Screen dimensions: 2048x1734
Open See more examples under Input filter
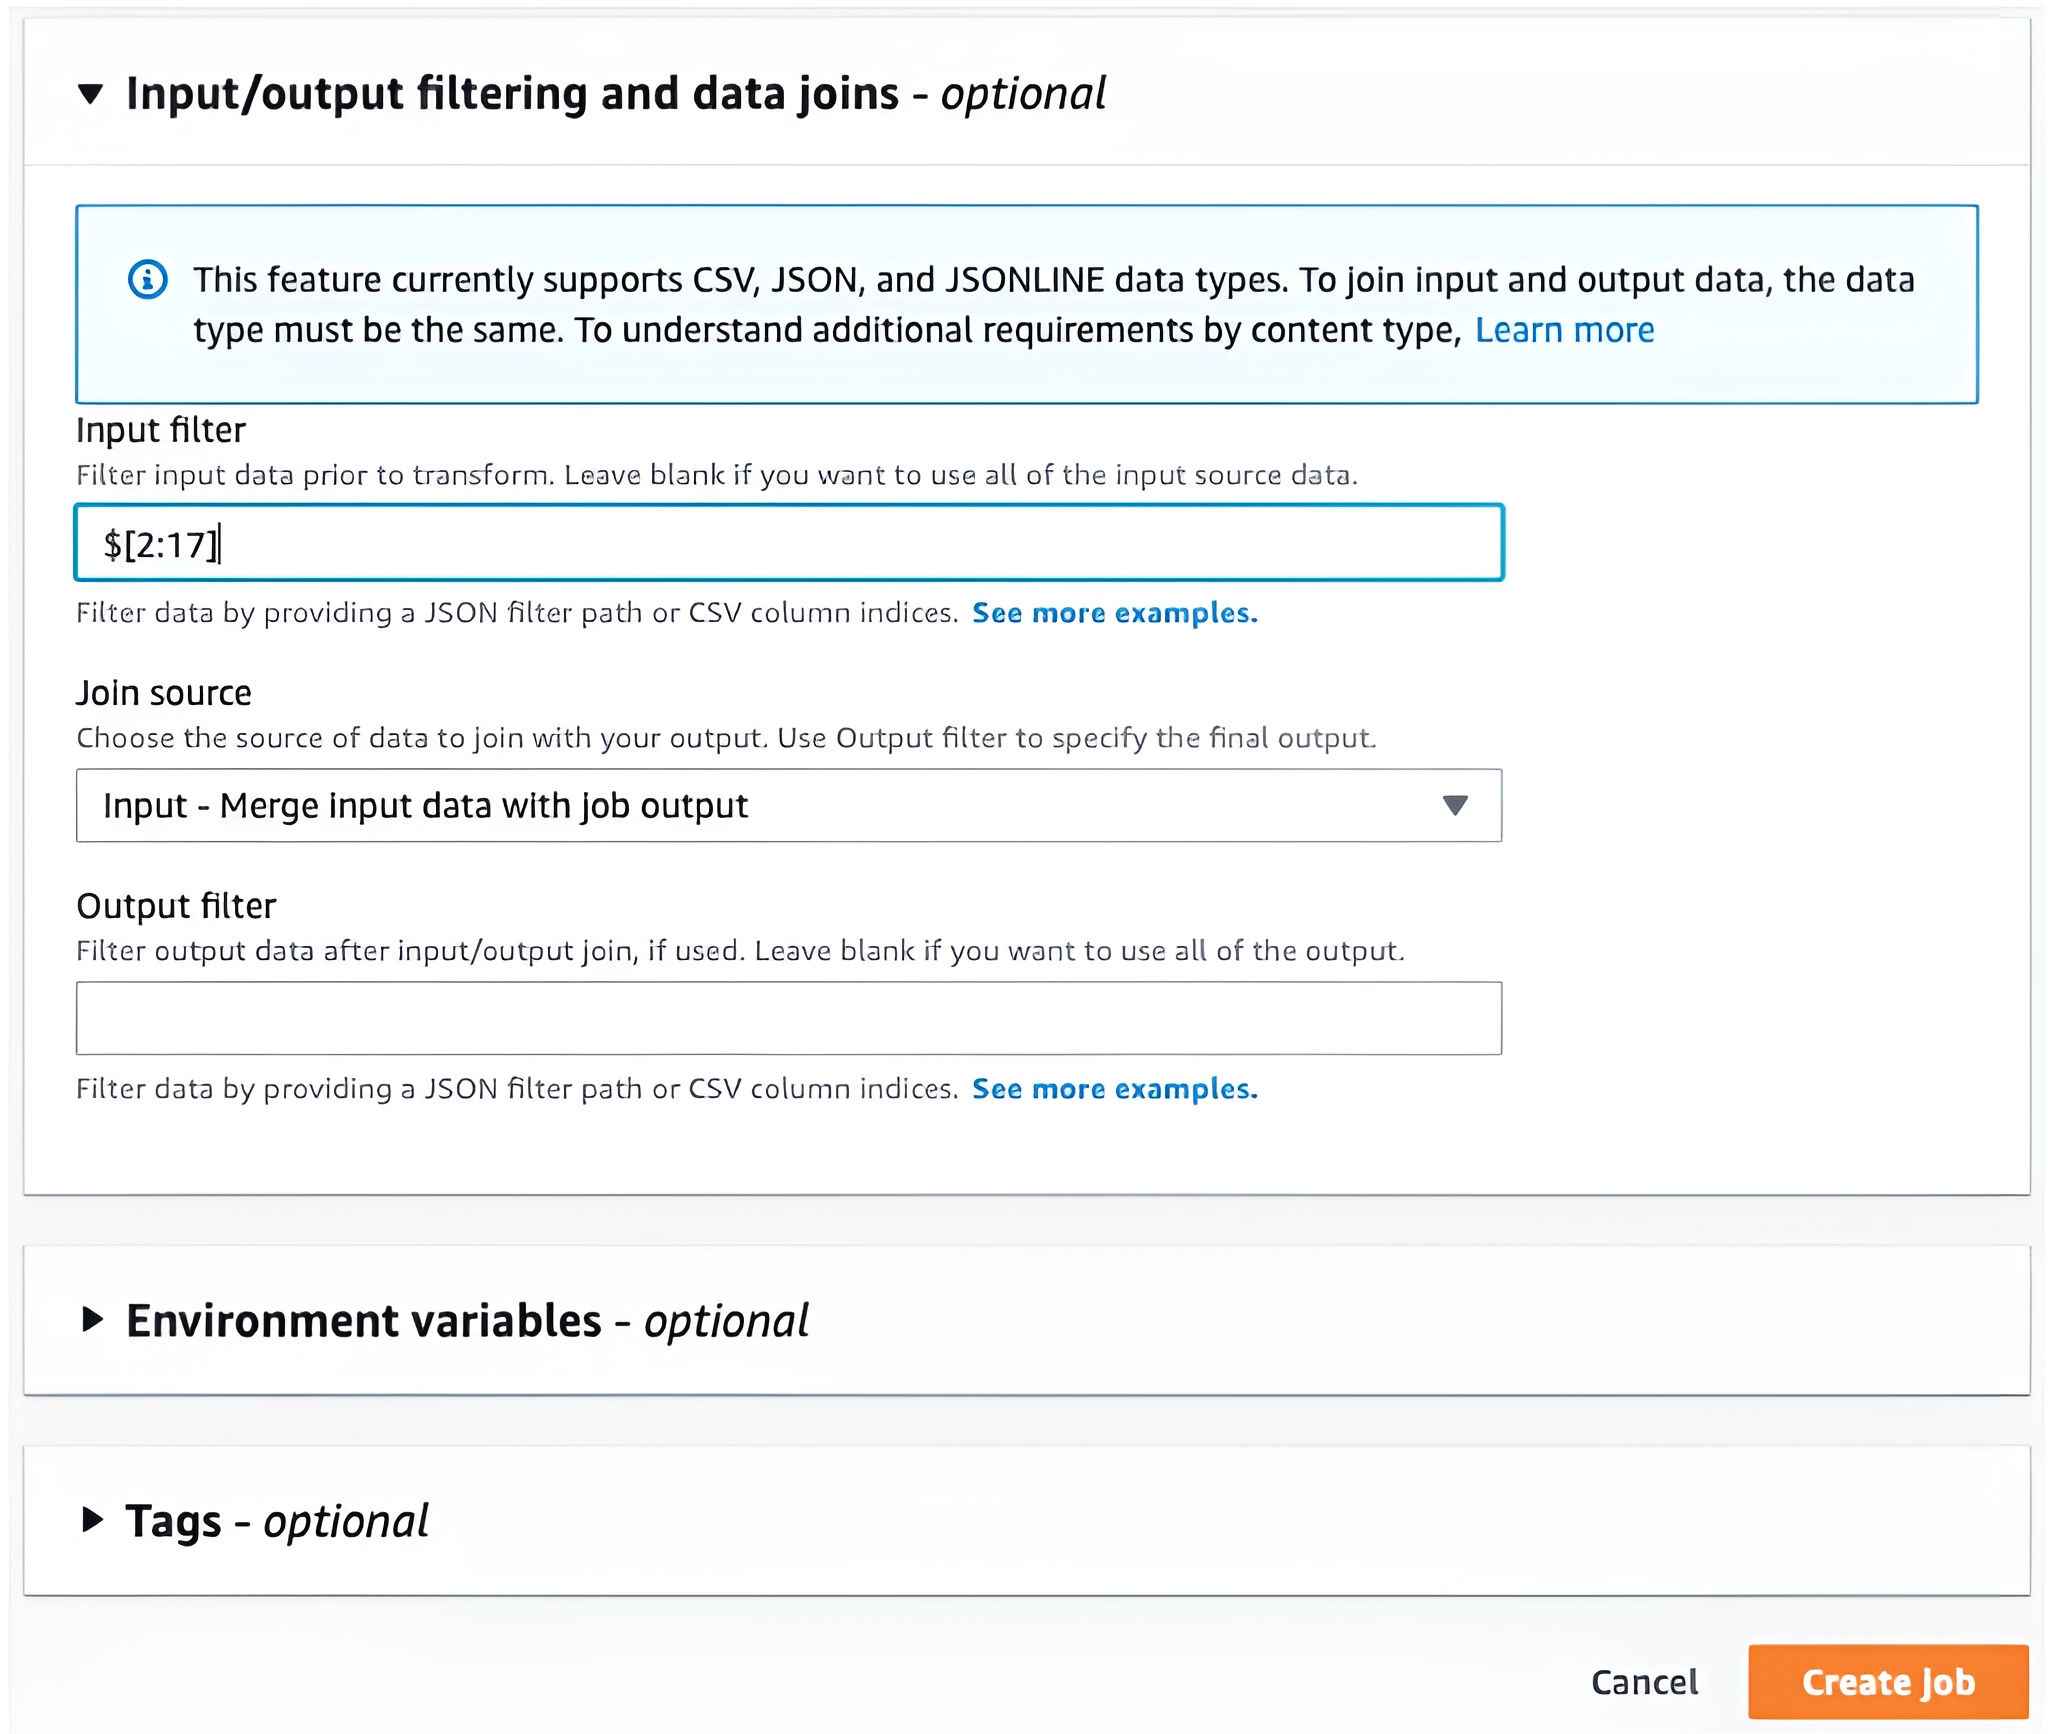[x=1114, y=613]
